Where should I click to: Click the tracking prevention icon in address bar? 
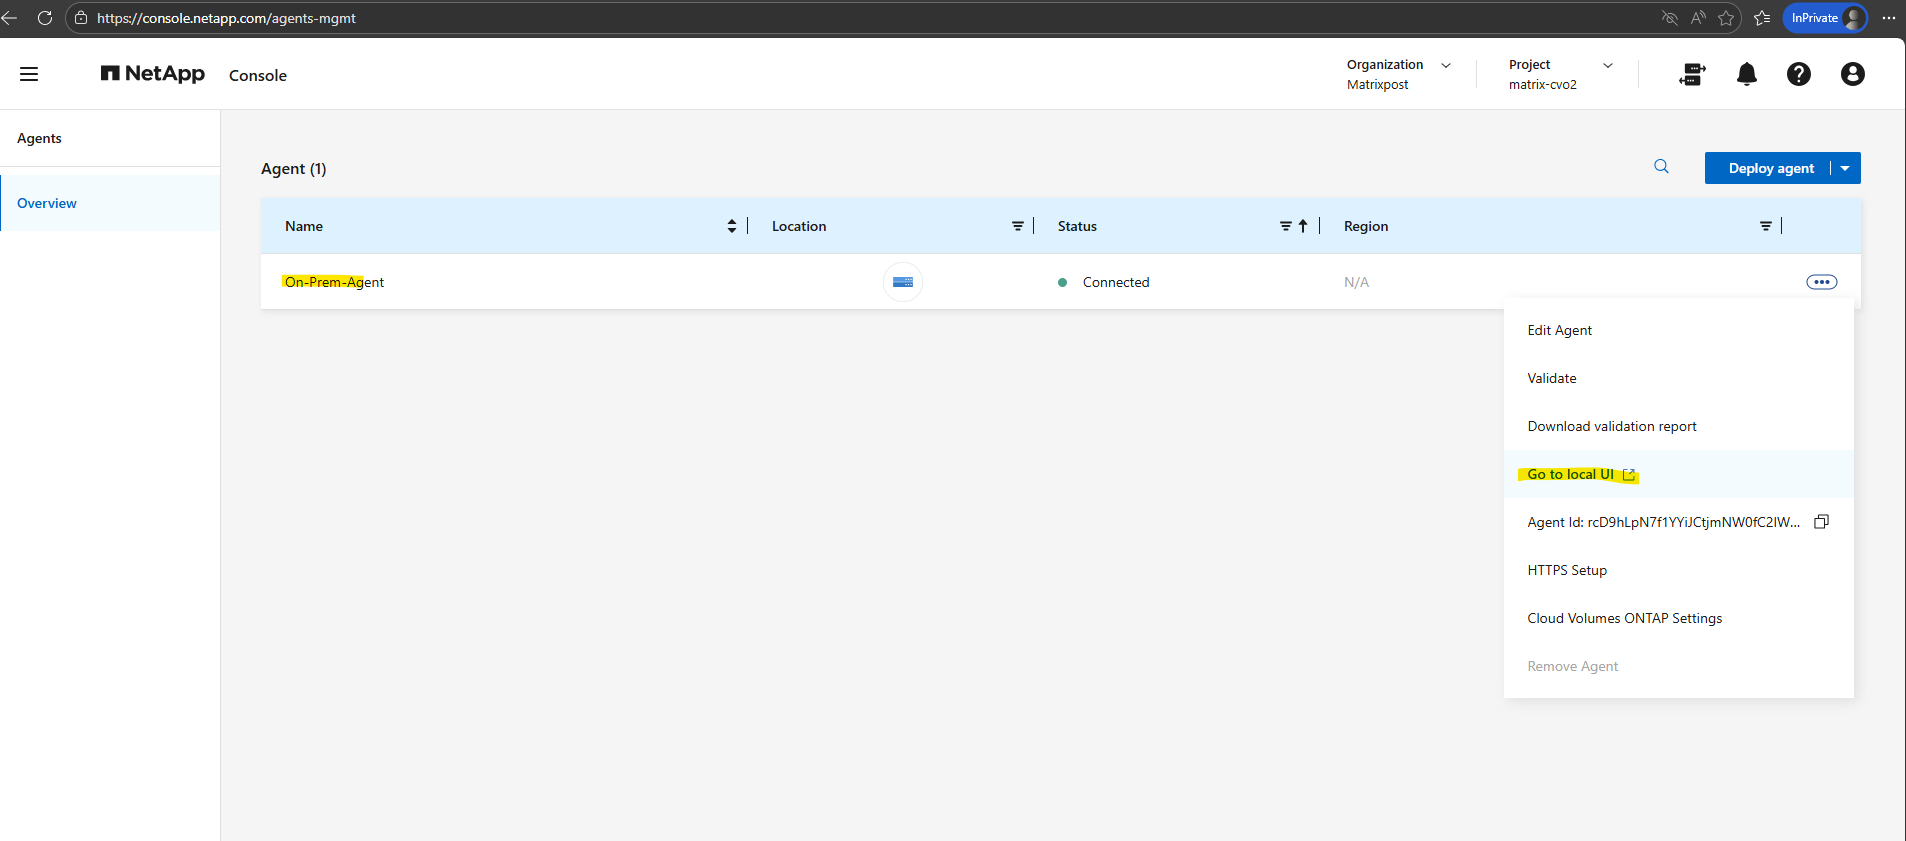click(1669, 18)
